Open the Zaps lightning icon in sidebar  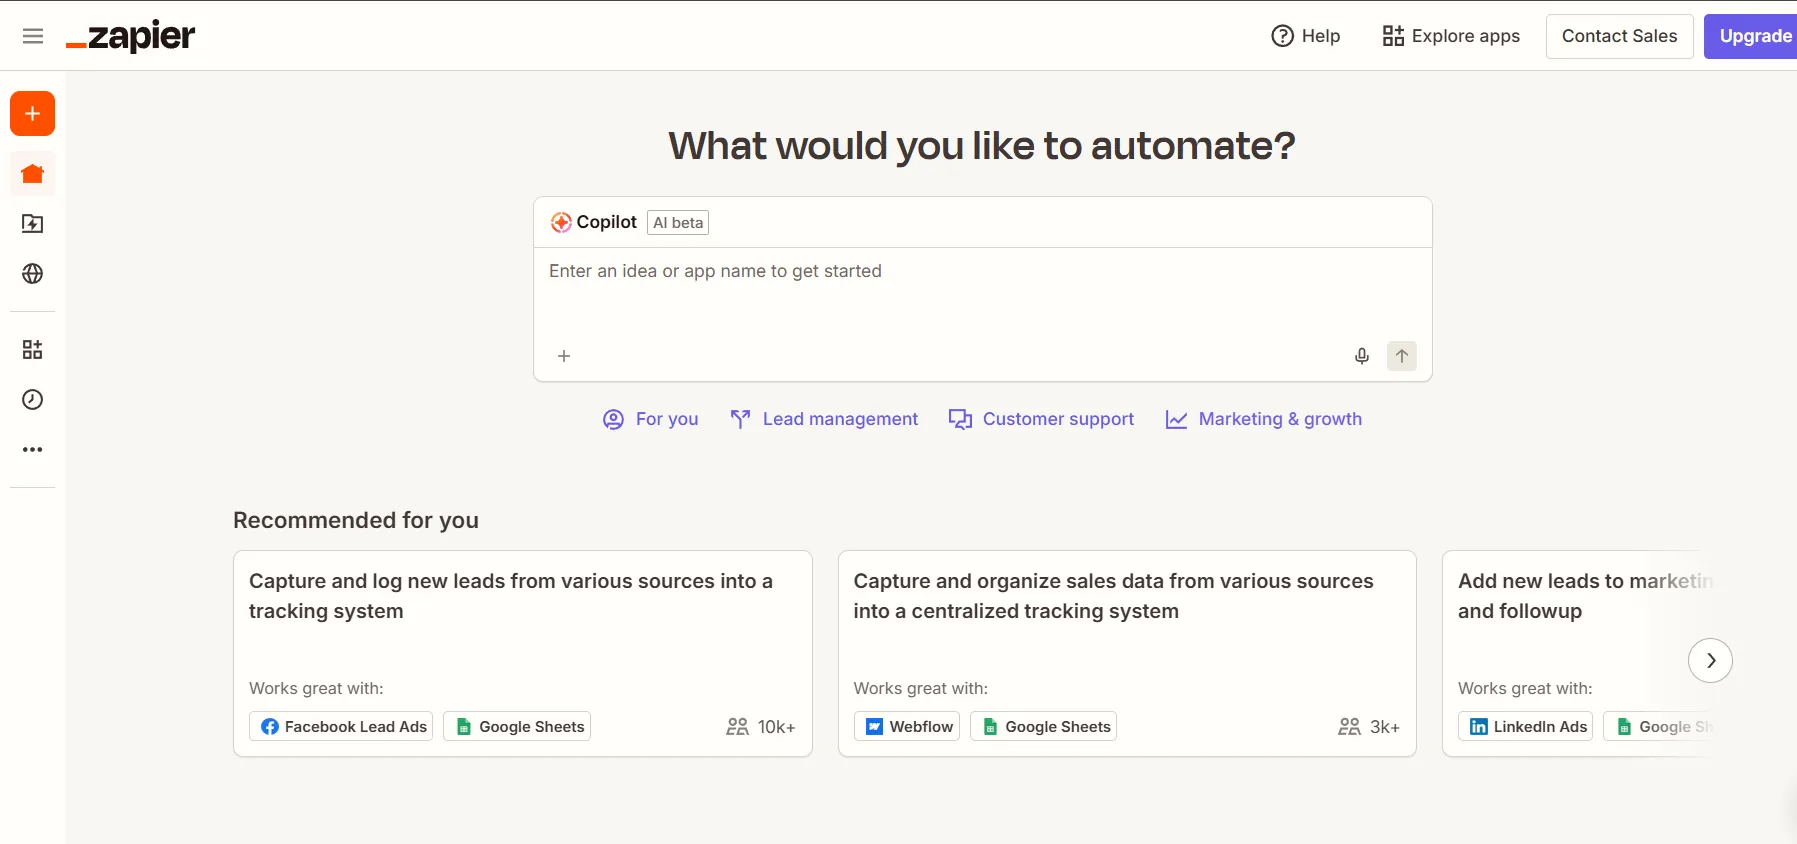point(32,224)
